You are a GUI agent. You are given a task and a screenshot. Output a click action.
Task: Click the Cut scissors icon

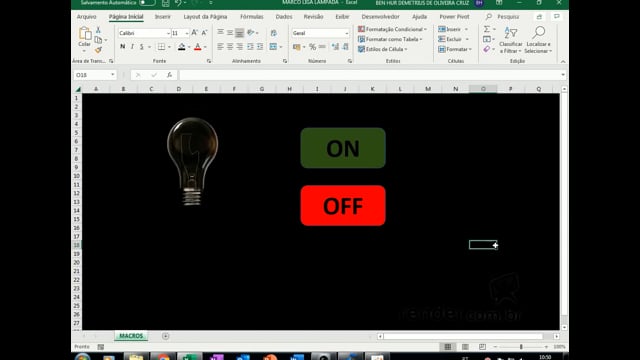[98, 30]
